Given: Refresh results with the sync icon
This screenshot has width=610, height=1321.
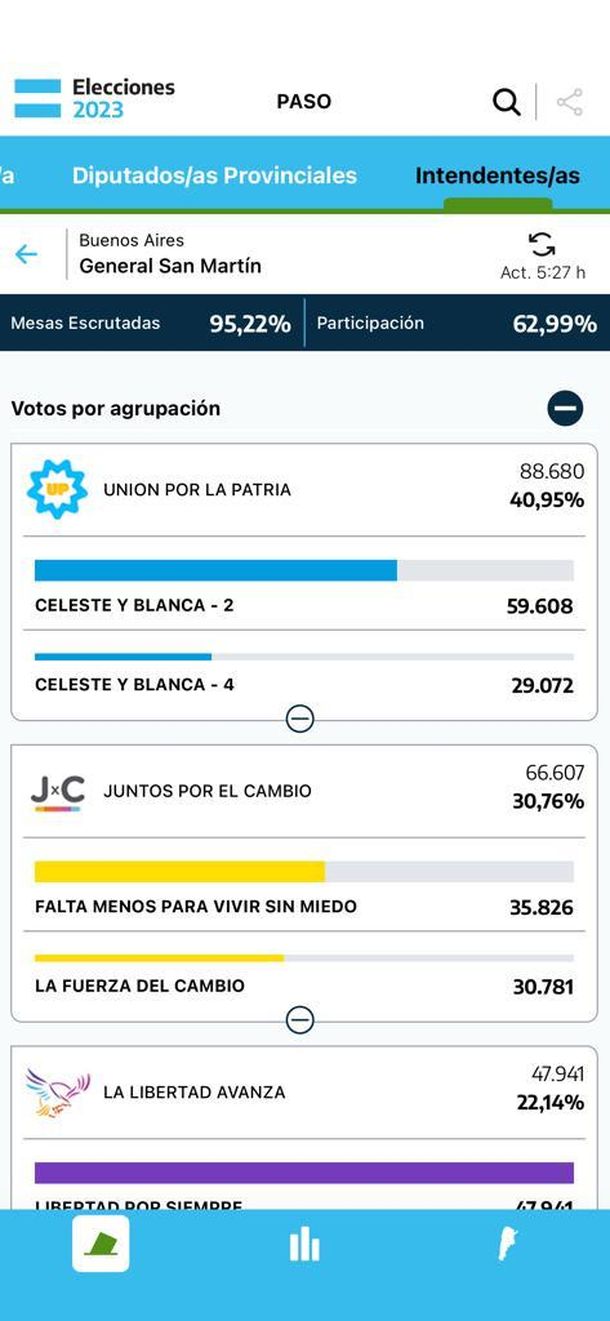Looking at the screenshot, I should point(542,245).
